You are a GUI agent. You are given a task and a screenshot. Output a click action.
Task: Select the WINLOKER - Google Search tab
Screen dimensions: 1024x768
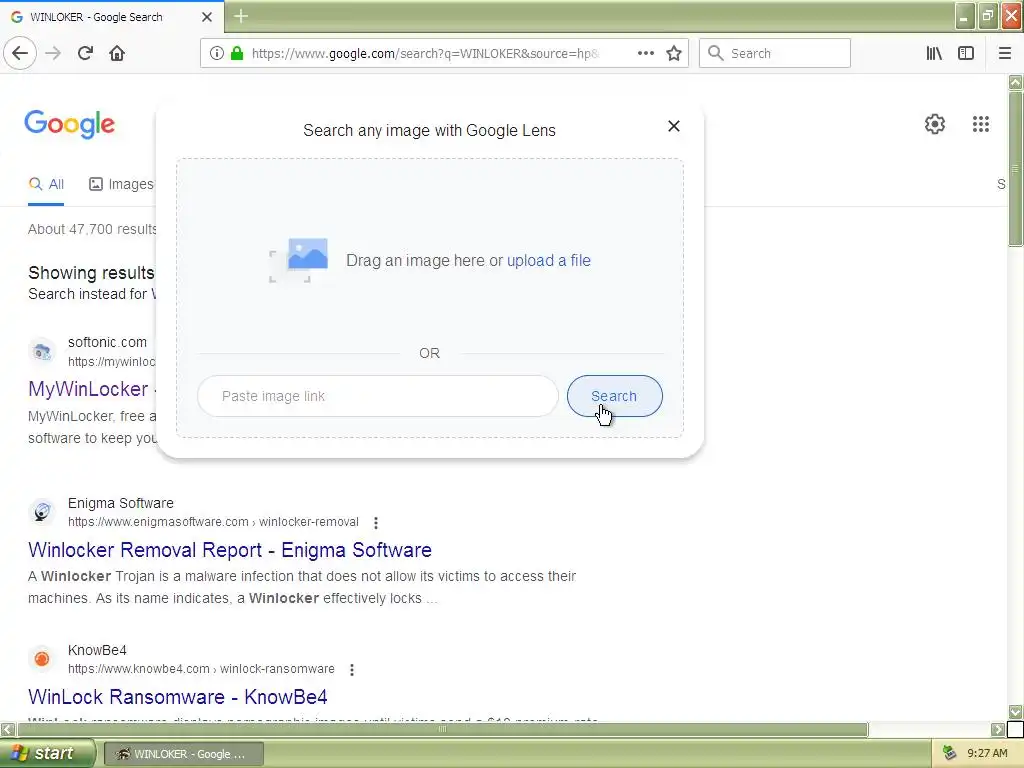tap(112, 17)
